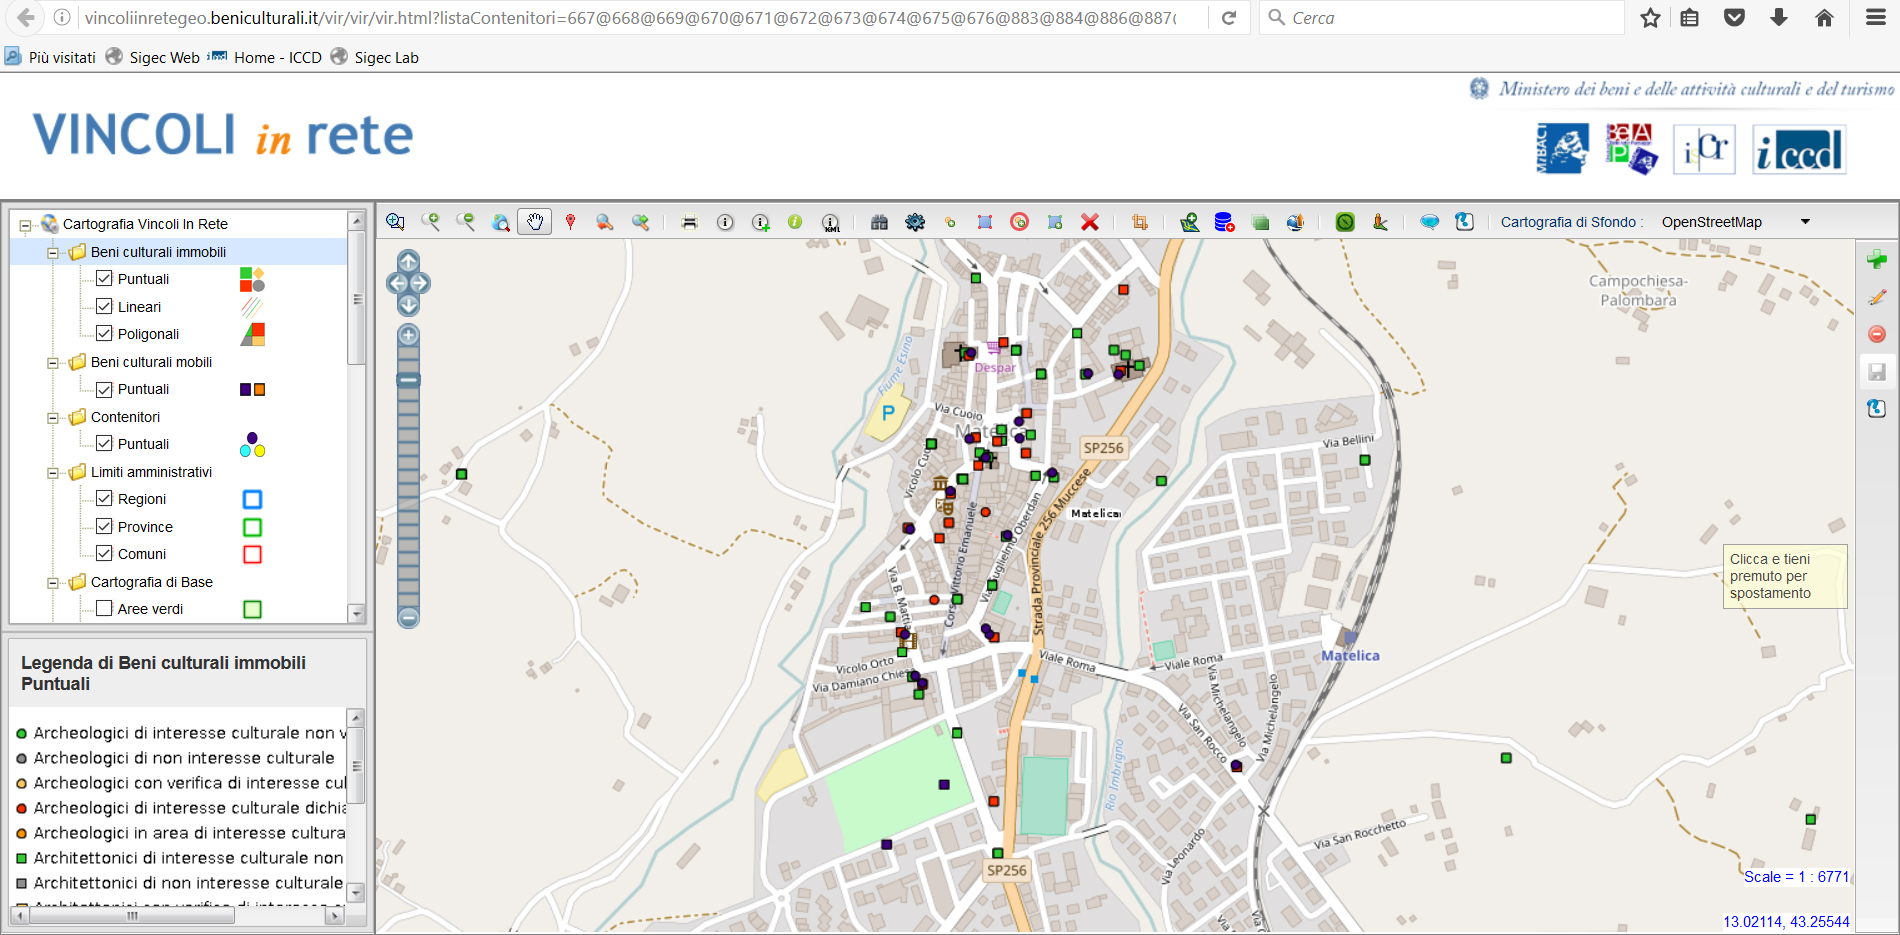Image resolution: width=1900 pixels, height=935 pixels.
Task: Open the Firefox hamburger menu
Action: [x=1876, y=18]
